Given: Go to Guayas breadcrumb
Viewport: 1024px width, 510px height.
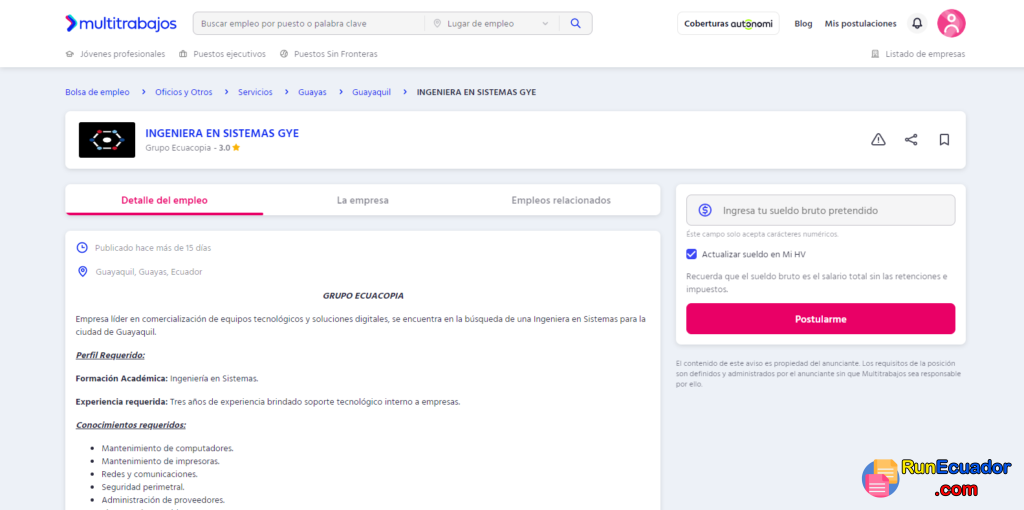Looking at the screenshot, I should point(312,92).
